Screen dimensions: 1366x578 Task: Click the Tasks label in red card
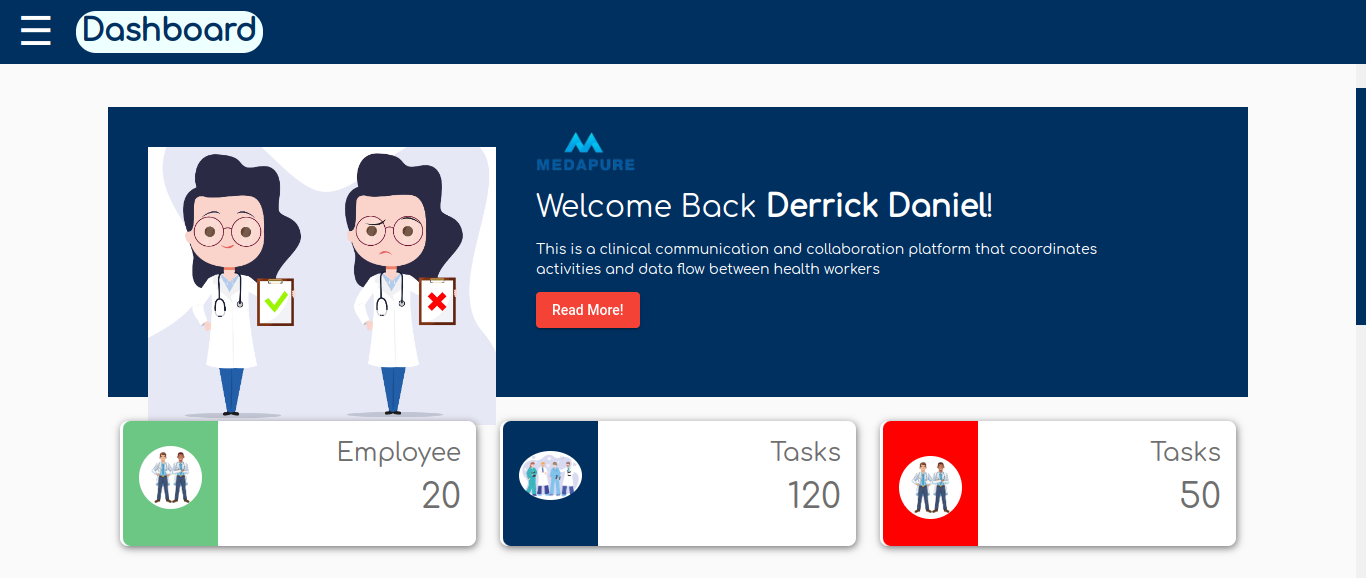1185,452
